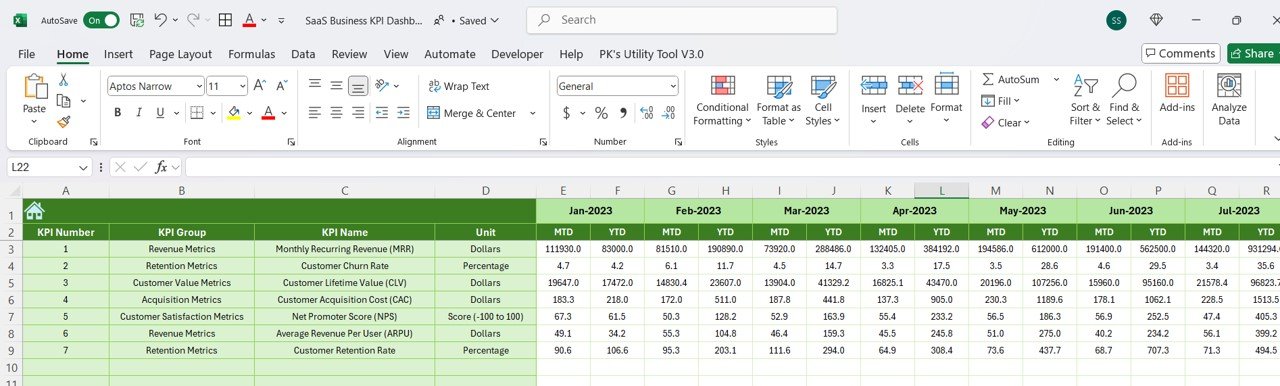Click the home icon in cell A1

pos(34,210)
